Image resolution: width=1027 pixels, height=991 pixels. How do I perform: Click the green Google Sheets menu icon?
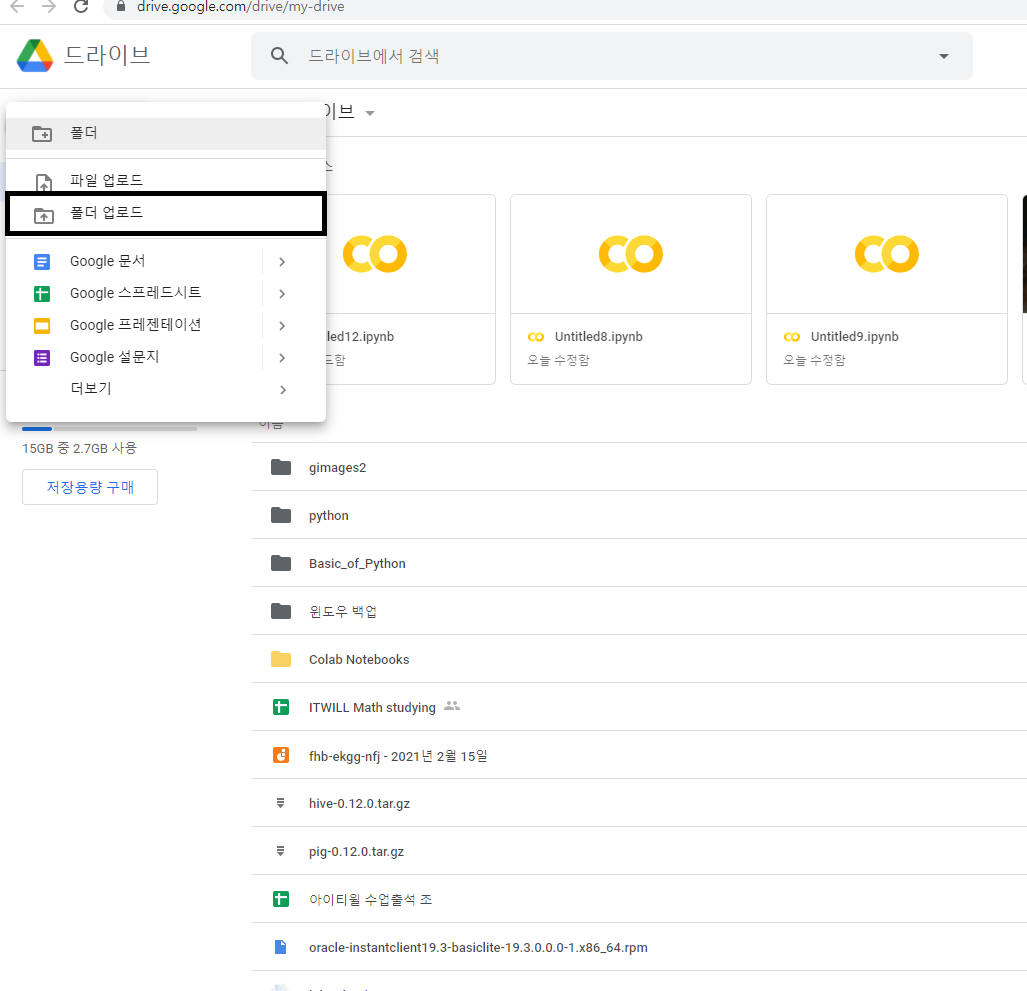click(42, 293)
